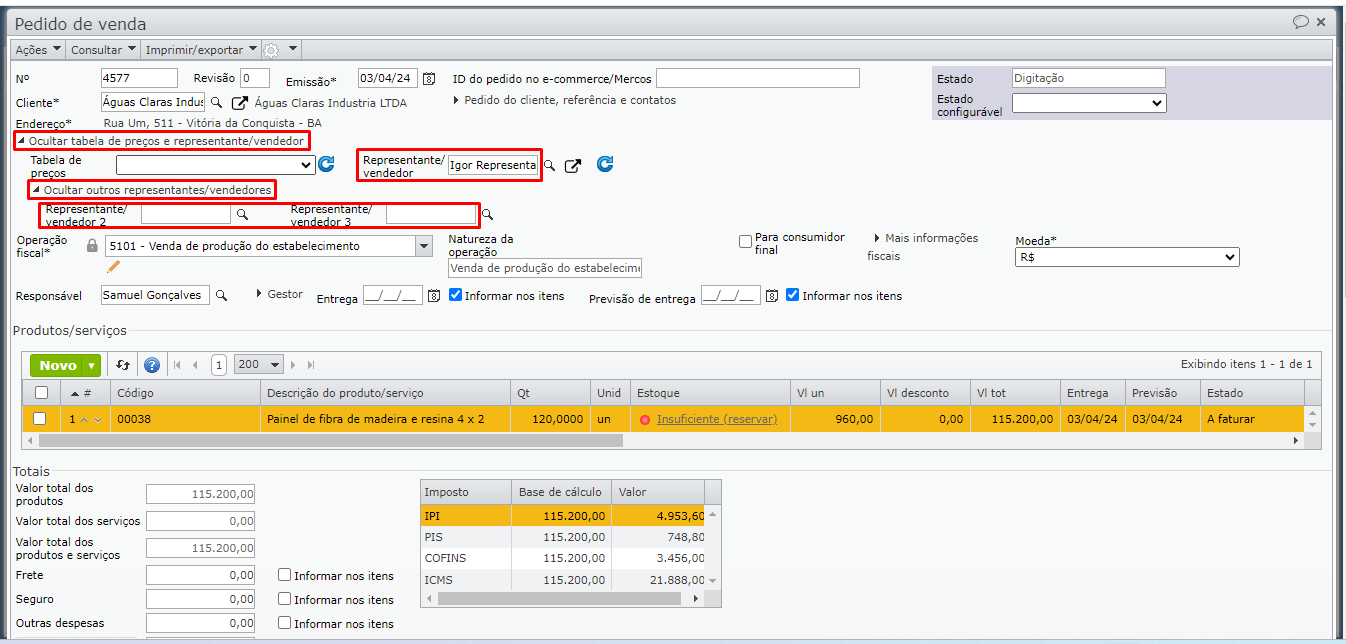Click the ID do pedido no e-commerce field
The image size is (1346, 644).
[758, 78]
